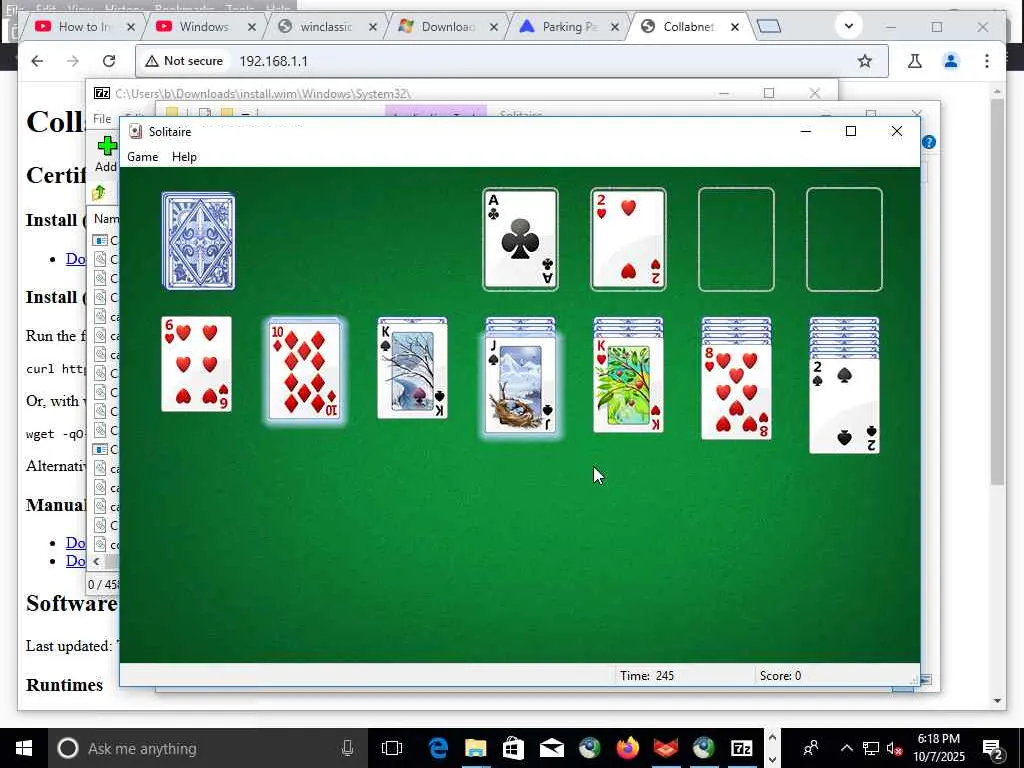Click the page scrollbar down arrow

click(997, 701)
